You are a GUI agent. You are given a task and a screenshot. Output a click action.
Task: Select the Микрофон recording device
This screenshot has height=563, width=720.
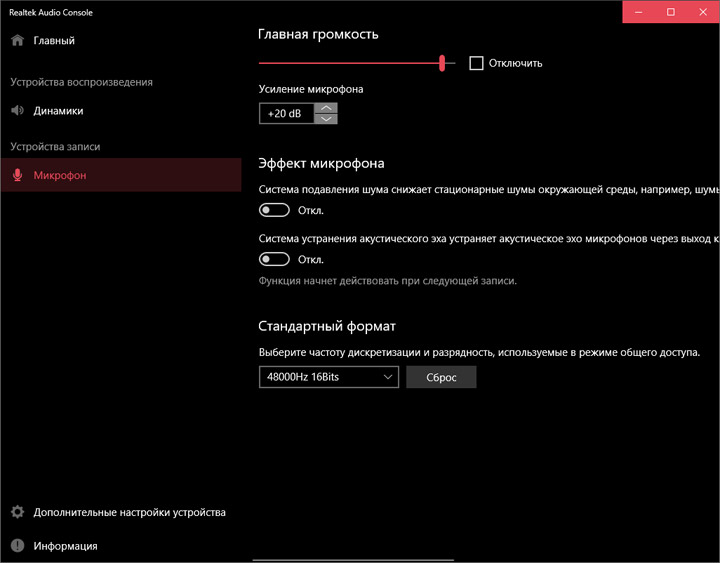click(x=121, y=175)
